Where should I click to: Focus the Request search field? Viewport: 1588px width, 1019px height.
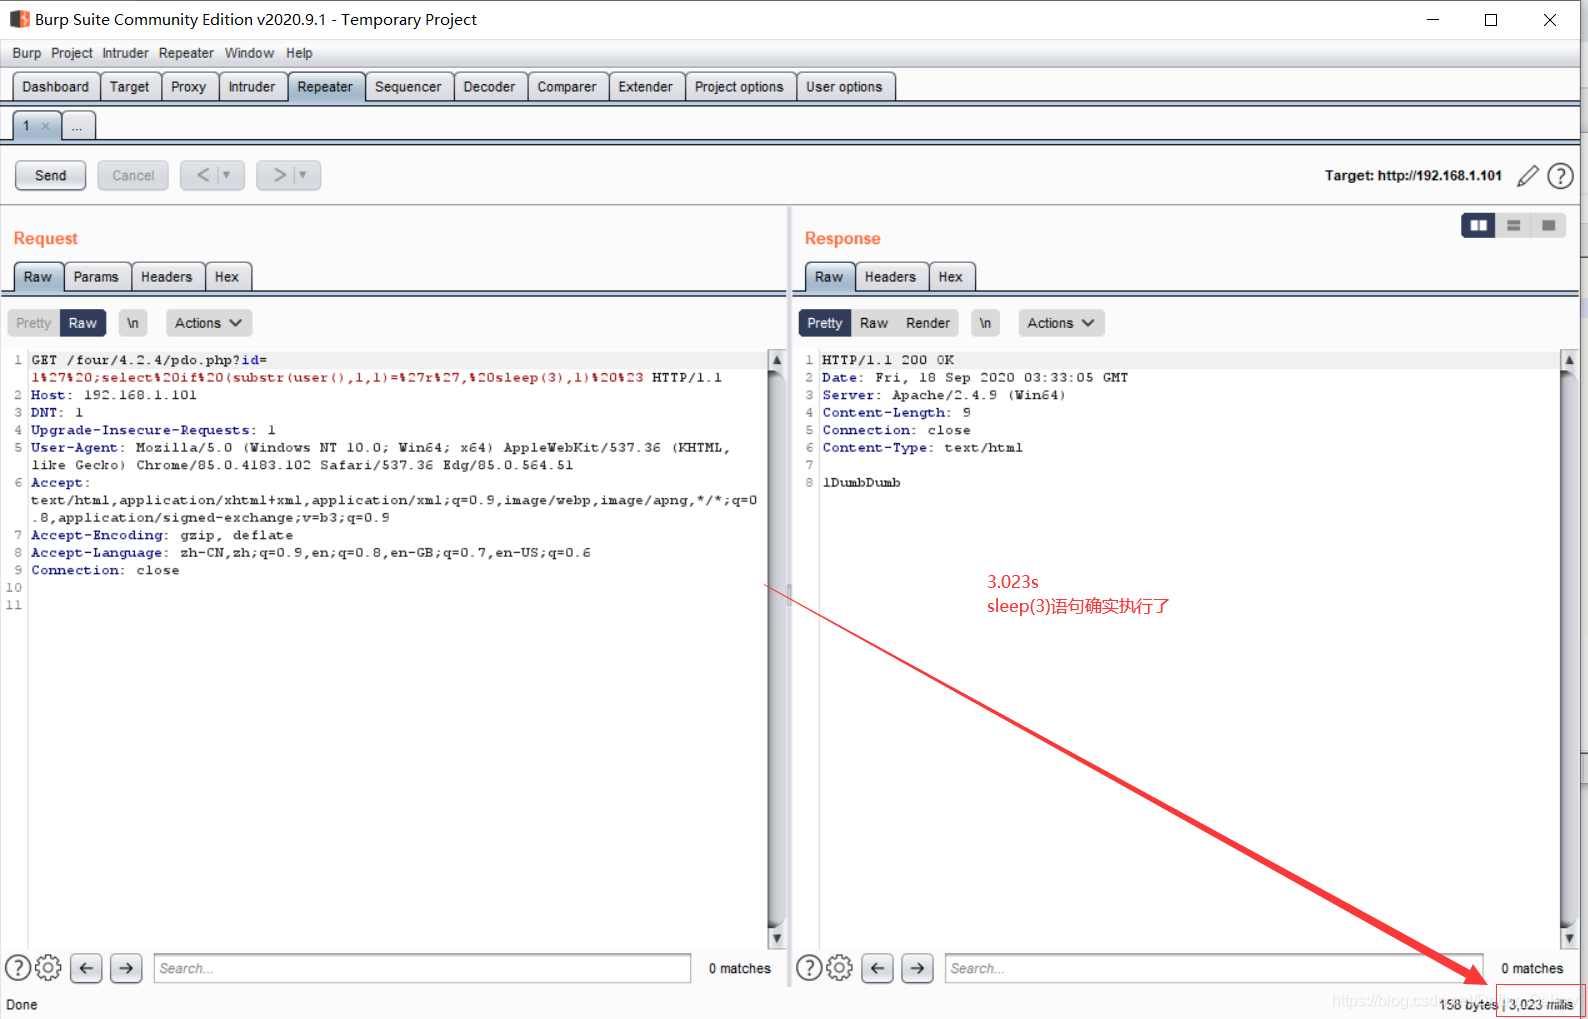tap(422, 968)
